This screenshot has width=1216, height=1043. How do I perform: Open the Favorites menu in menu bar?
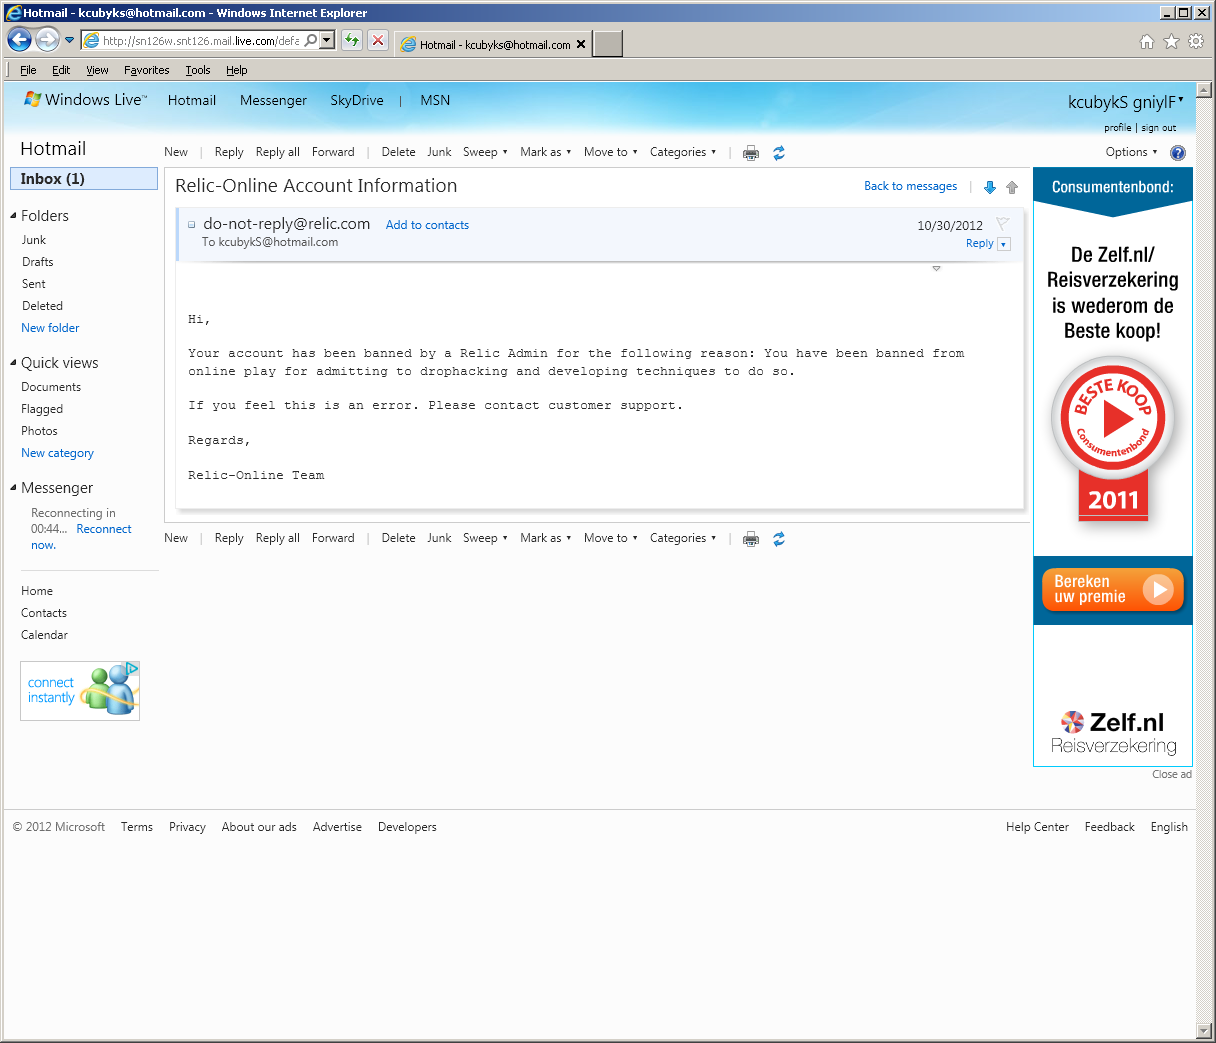[x=146, y=70]
